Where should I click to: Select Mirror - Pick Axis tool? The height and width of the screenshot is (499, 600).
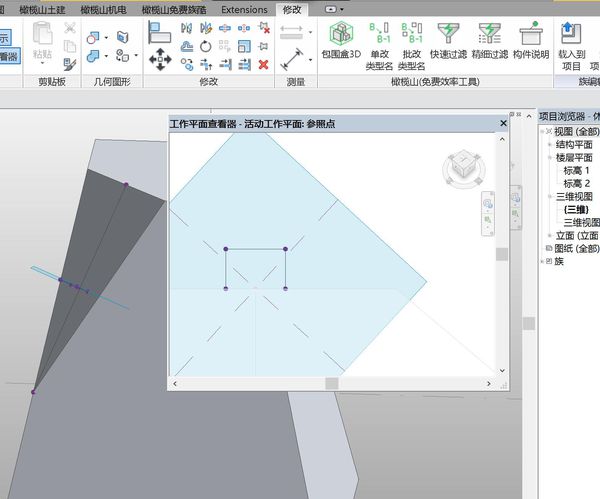point(186,28)
